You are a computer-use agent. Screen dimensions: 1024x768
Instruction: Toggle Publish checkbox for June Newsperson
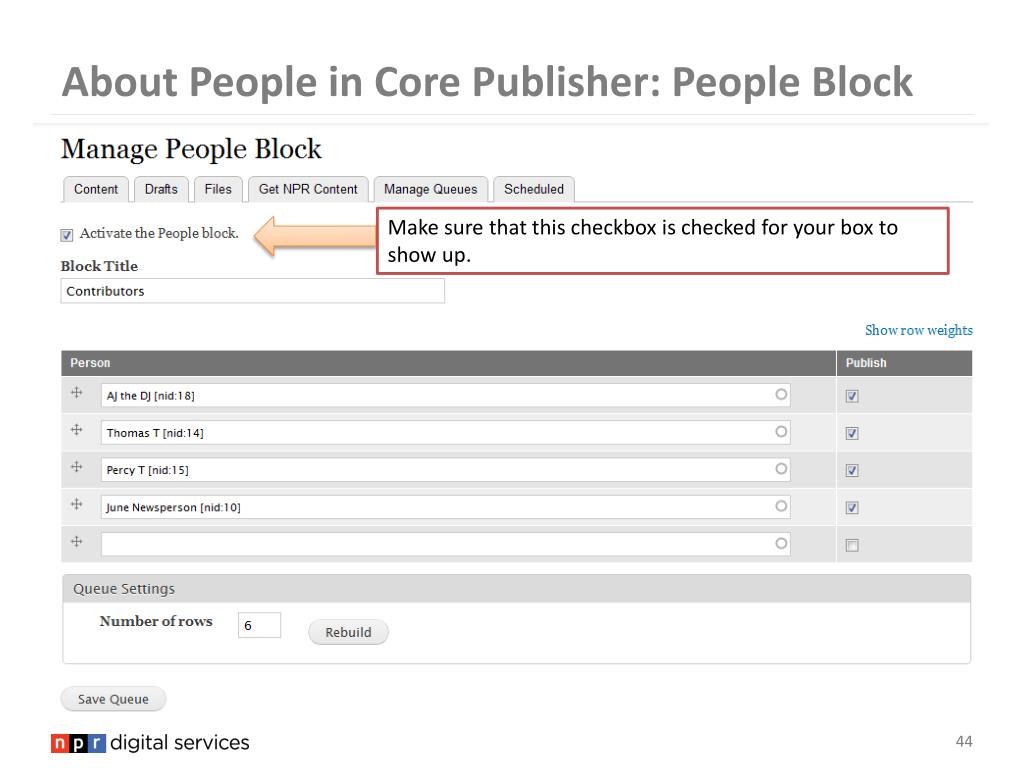(852, 508)
